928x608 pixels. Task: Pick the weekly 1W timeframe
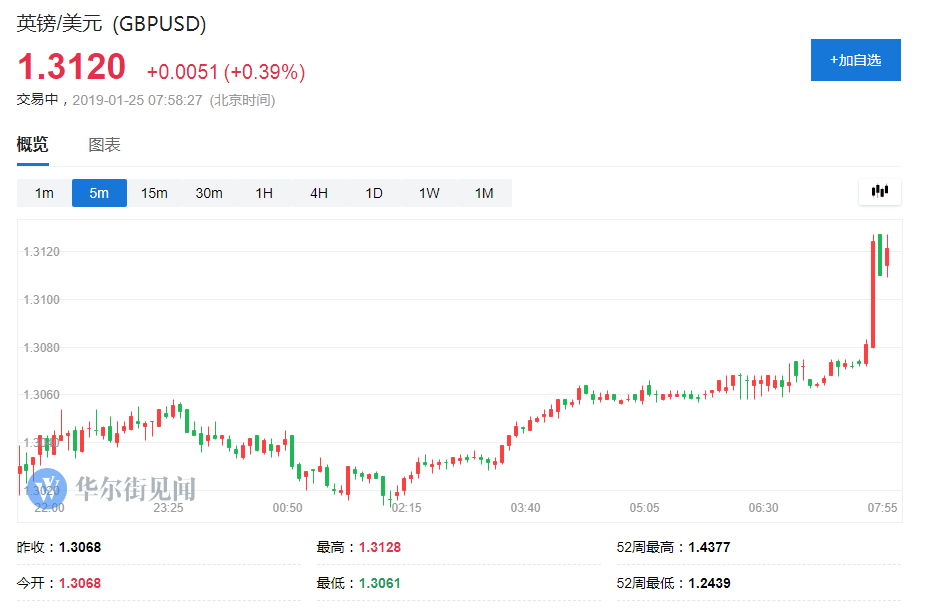click(429, 193)
